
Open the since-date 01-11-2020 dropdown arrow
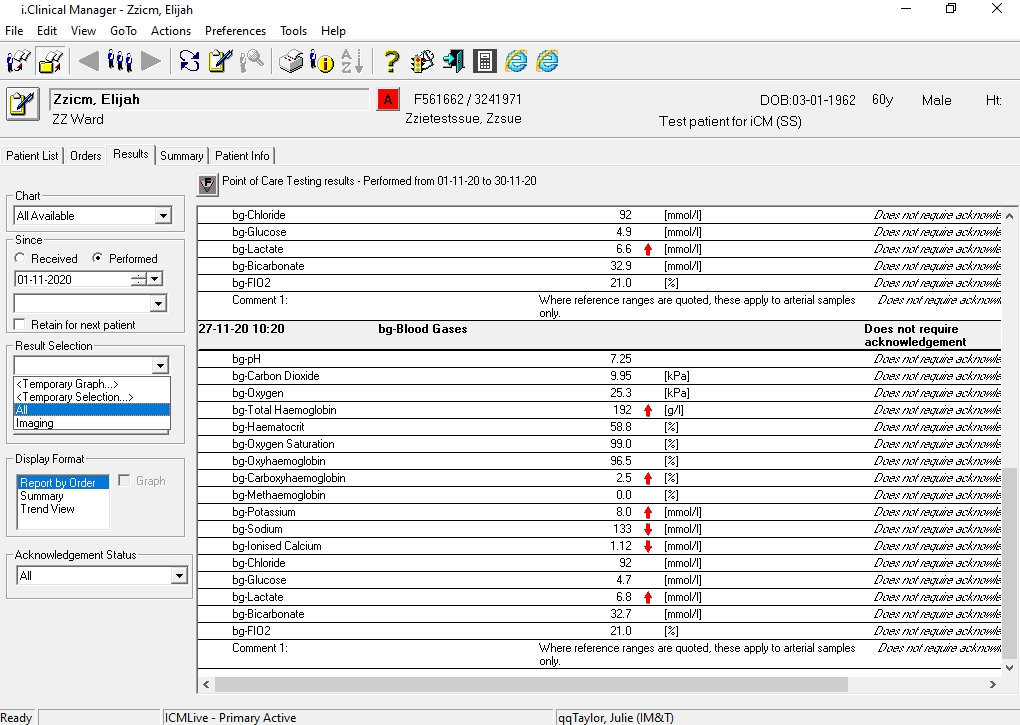155,279
